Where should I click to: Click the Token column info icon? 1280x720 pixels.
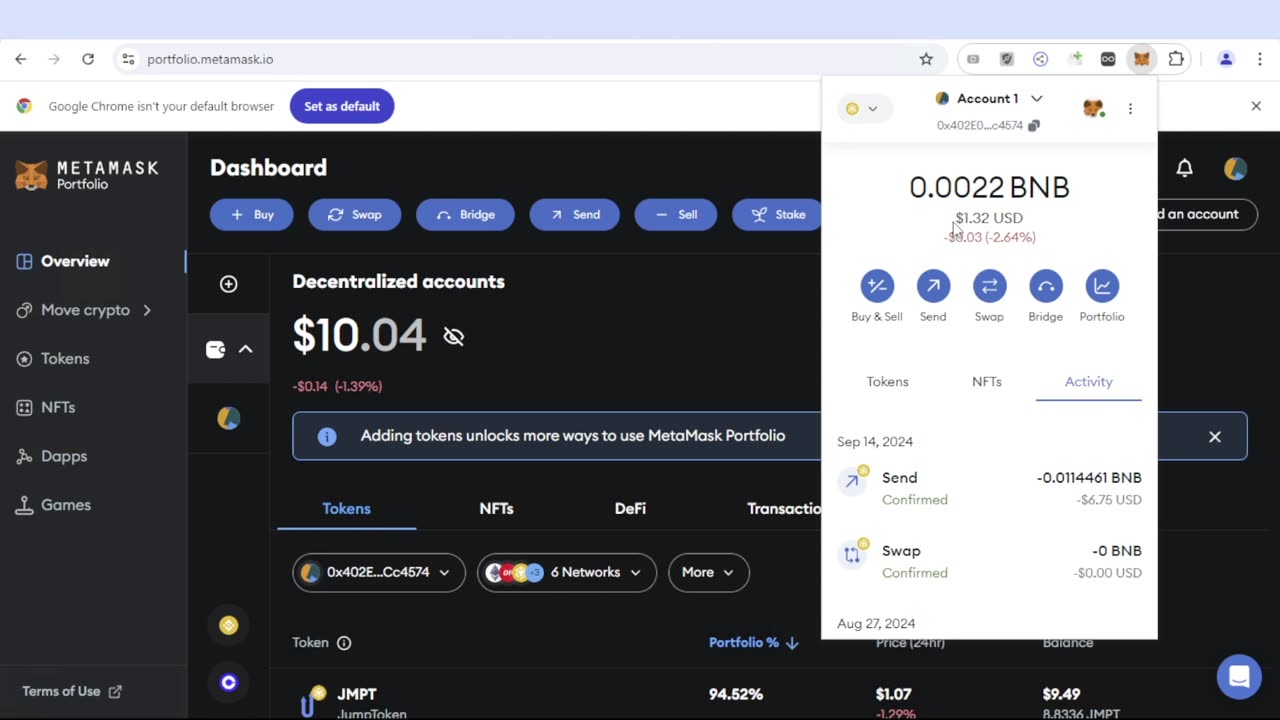point(344,643)
